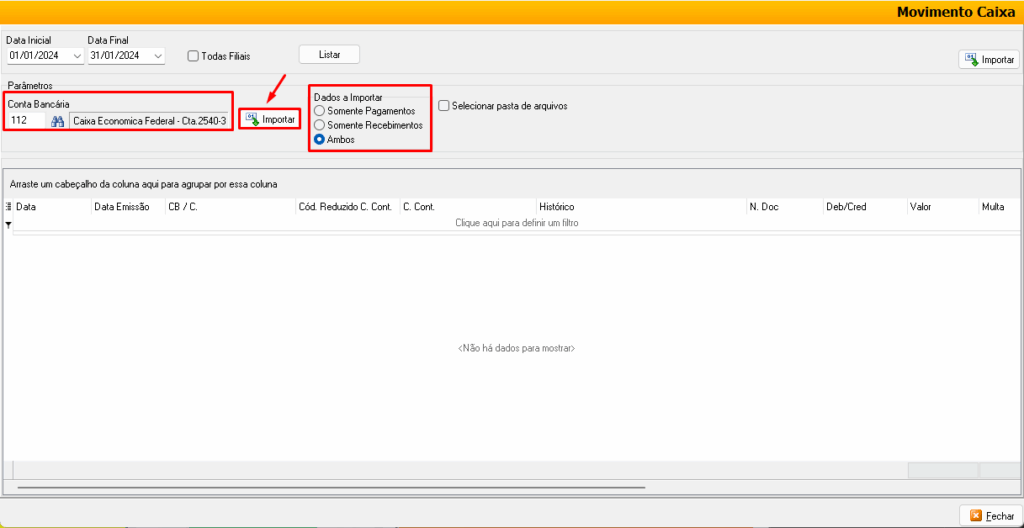
Task: Click the Data Emissão column header
Action: click(x=121, y=207)
